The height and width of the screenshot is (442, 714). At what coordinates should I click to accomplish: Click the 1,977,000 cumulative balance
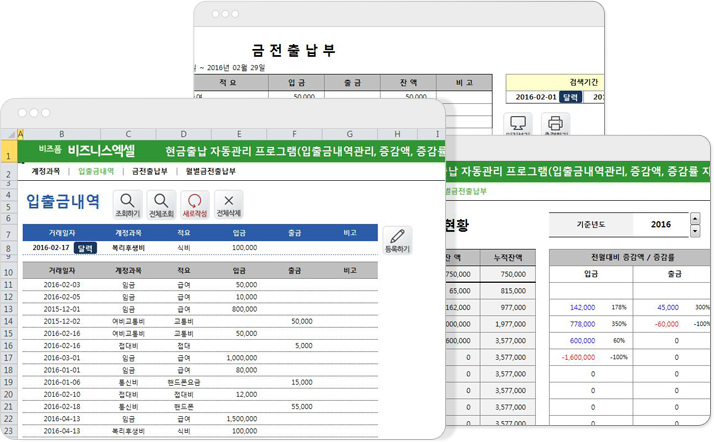click(x=510, y=324)
